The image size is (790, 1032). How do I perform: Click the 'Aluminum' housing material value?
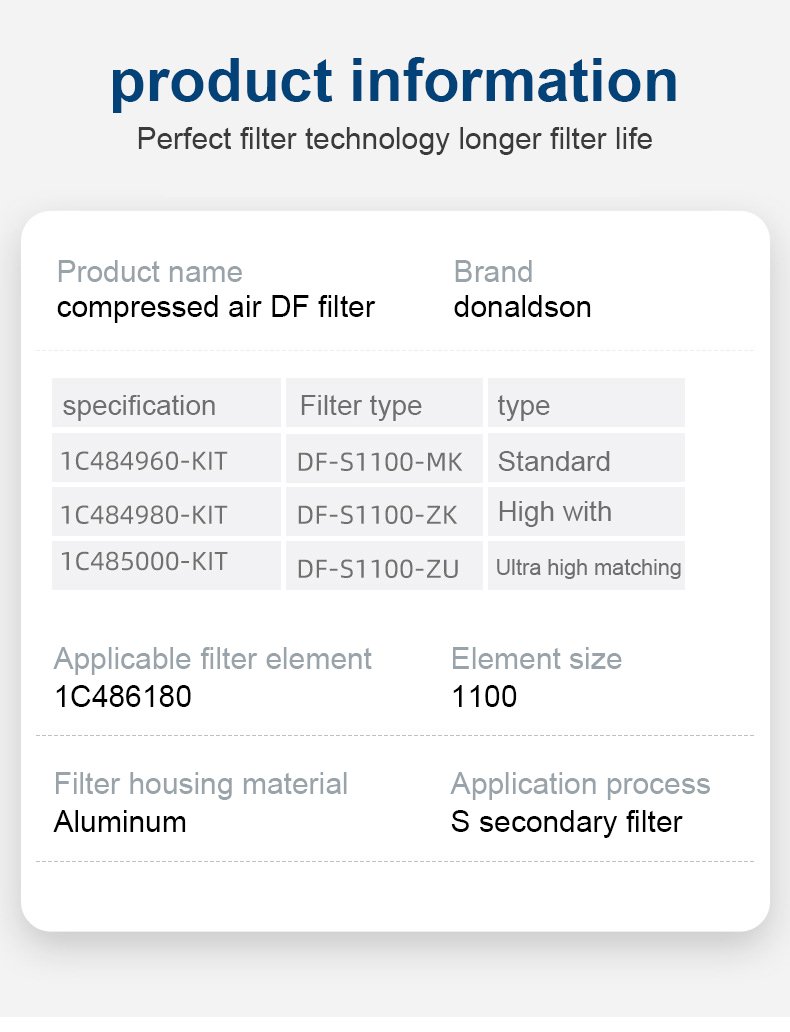(120, 822)
